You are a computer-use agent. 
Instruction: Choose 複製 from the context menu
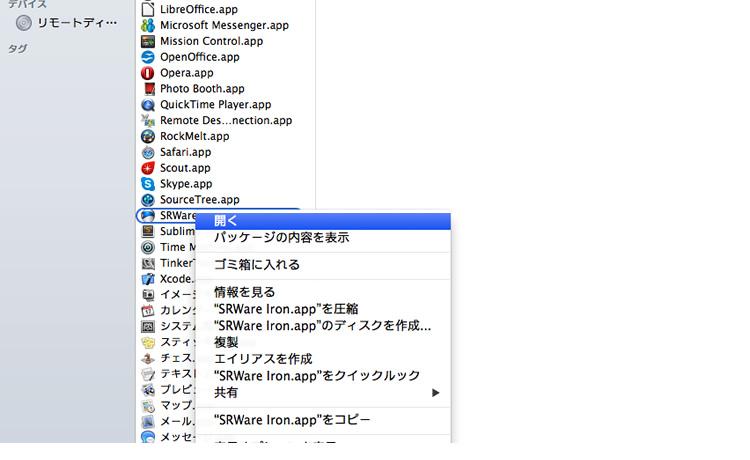323,342
